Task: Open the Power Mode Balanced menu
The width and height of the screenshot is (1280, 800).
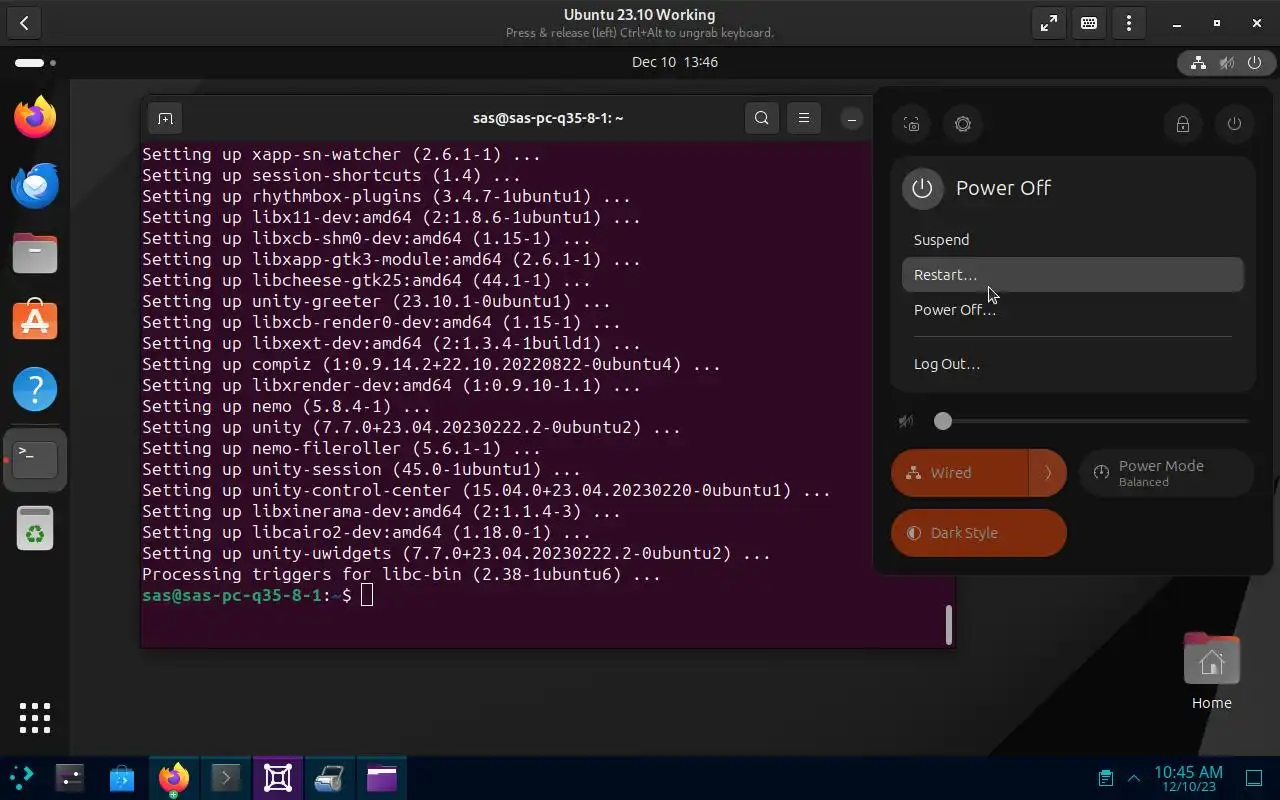Action: click(x=1166, y=473)
